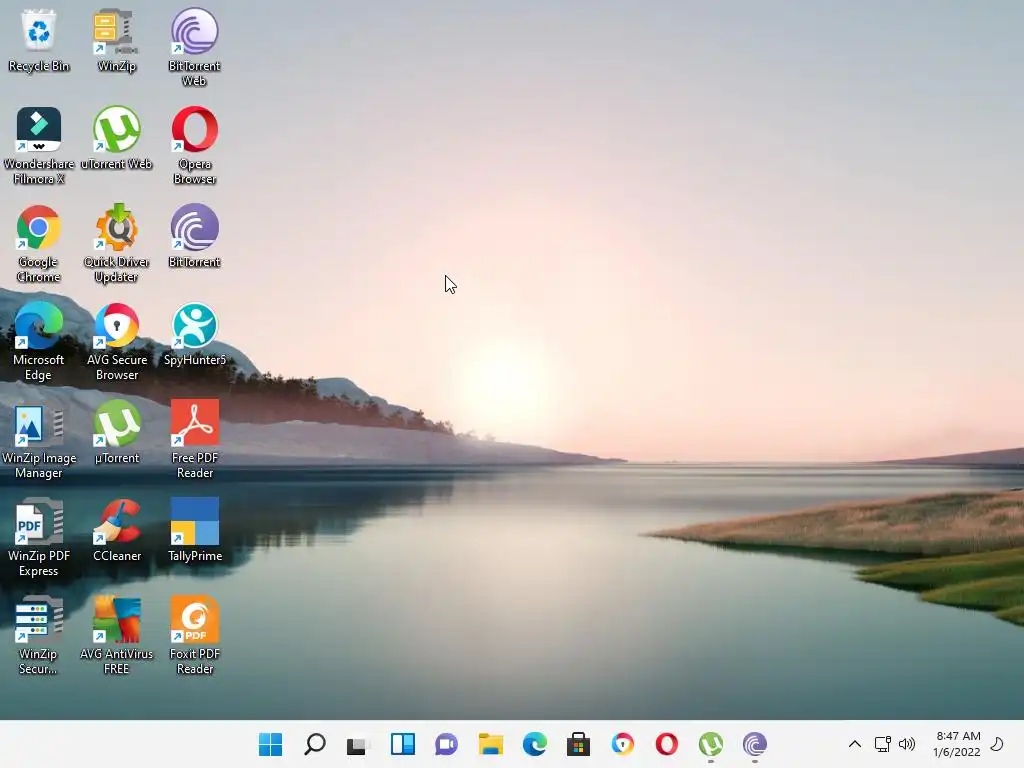The image size is (1024, 768).
Task: Select the WinZip Image Manager shortcut
Action: [39, 440]
